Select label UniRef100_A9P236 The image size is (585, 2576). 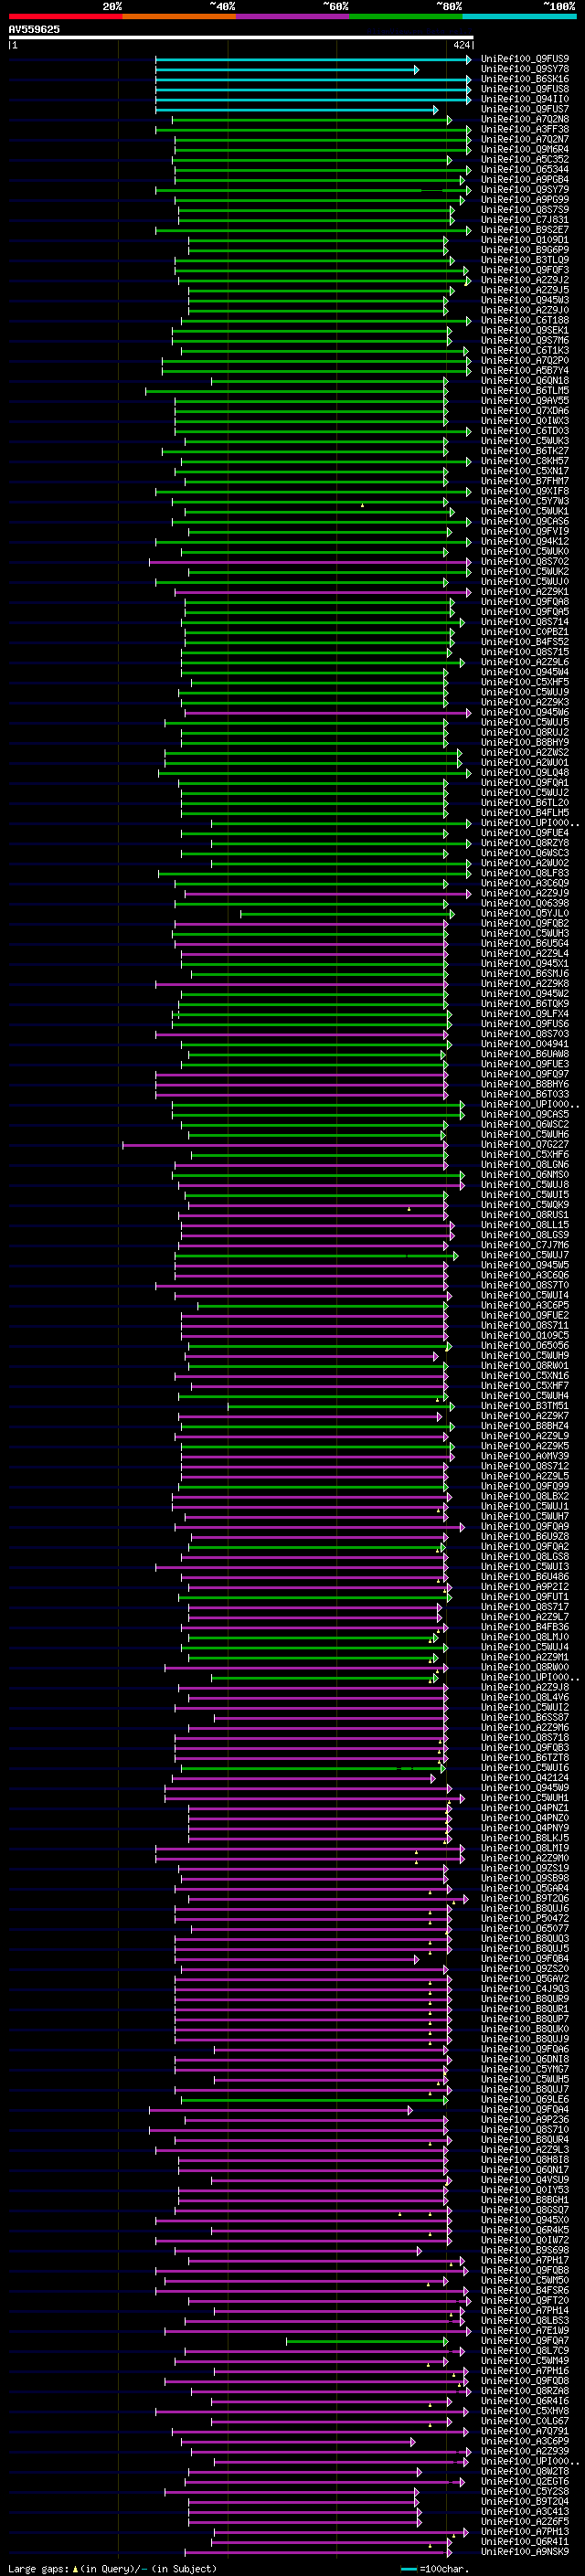pyautogui.click(x=525, y=2119)
